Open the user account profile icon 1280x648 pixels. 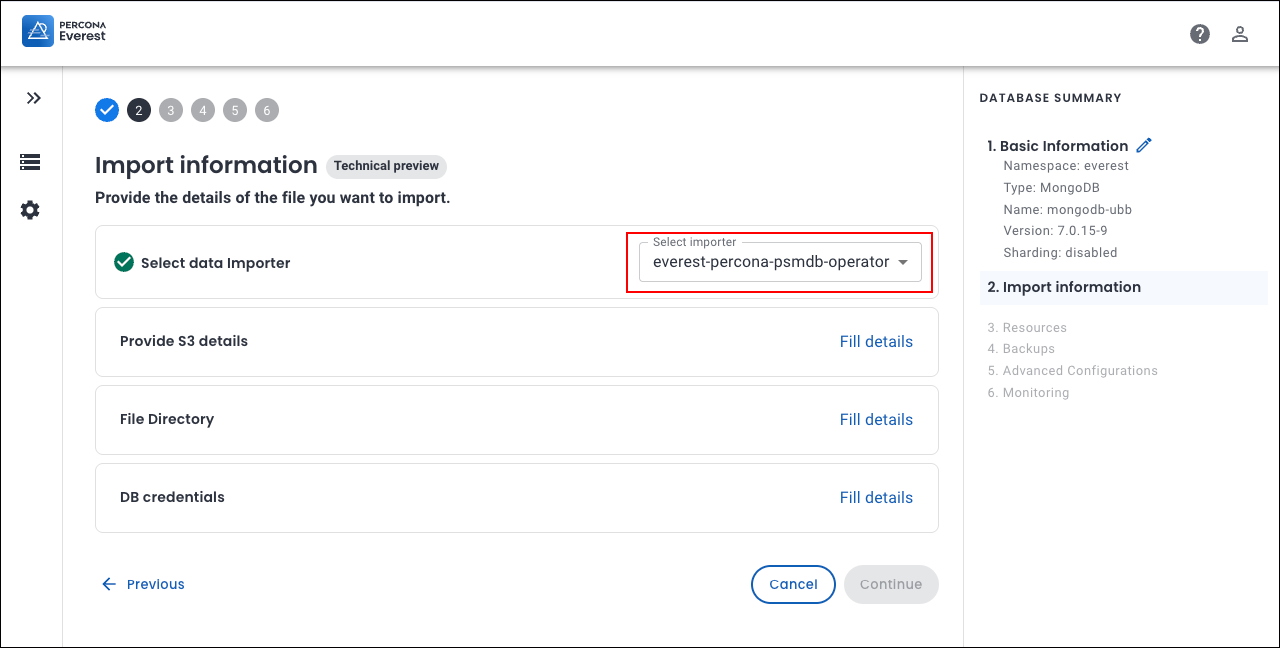point(1240,34)
